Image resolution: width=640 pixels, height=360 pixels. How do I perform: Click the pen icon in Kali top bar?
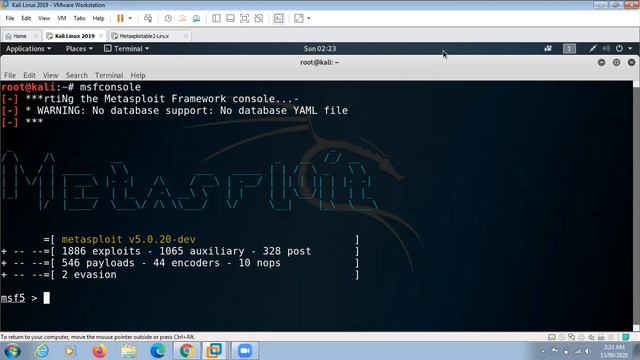coord(593,49)
